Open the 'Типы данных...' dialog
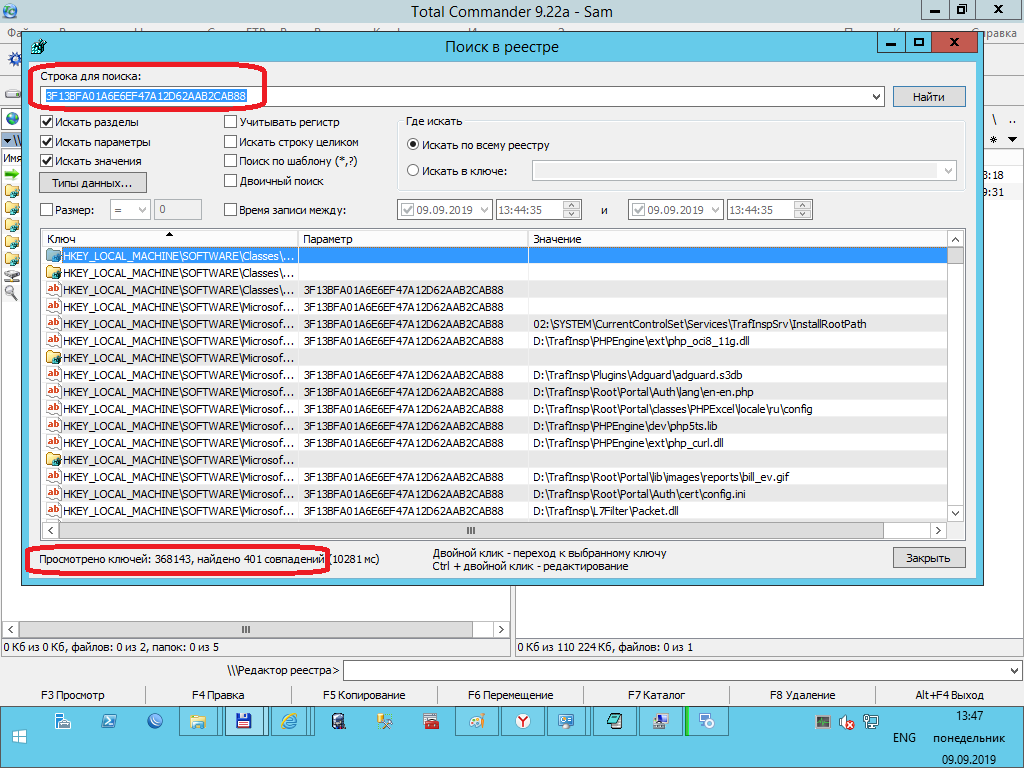Viewport: 1024px width, 768px height. (93, 183)
